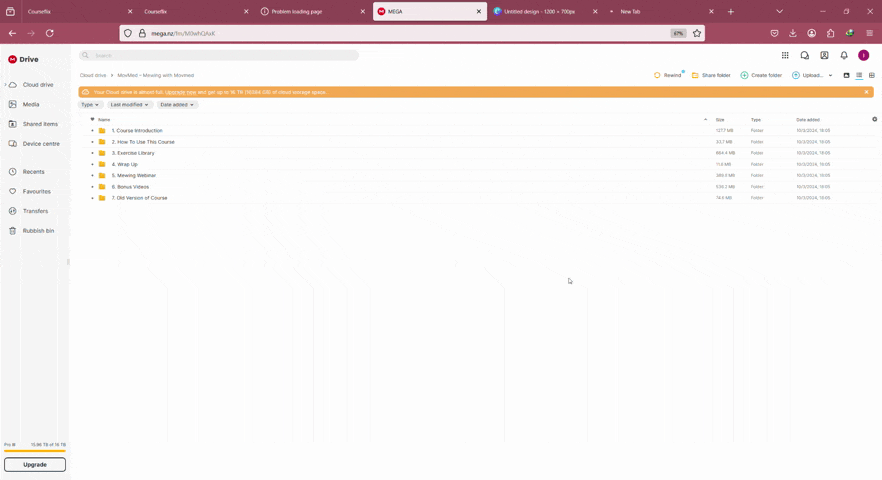Open Cloud drive in the sidebar
The image size is (882, 480).
38,85
